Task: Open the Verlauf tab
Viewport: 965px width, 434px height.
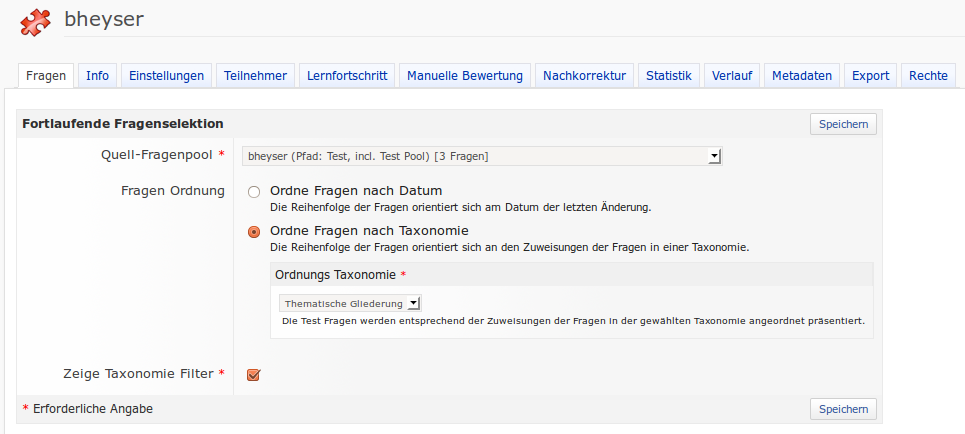Action: 732,76
